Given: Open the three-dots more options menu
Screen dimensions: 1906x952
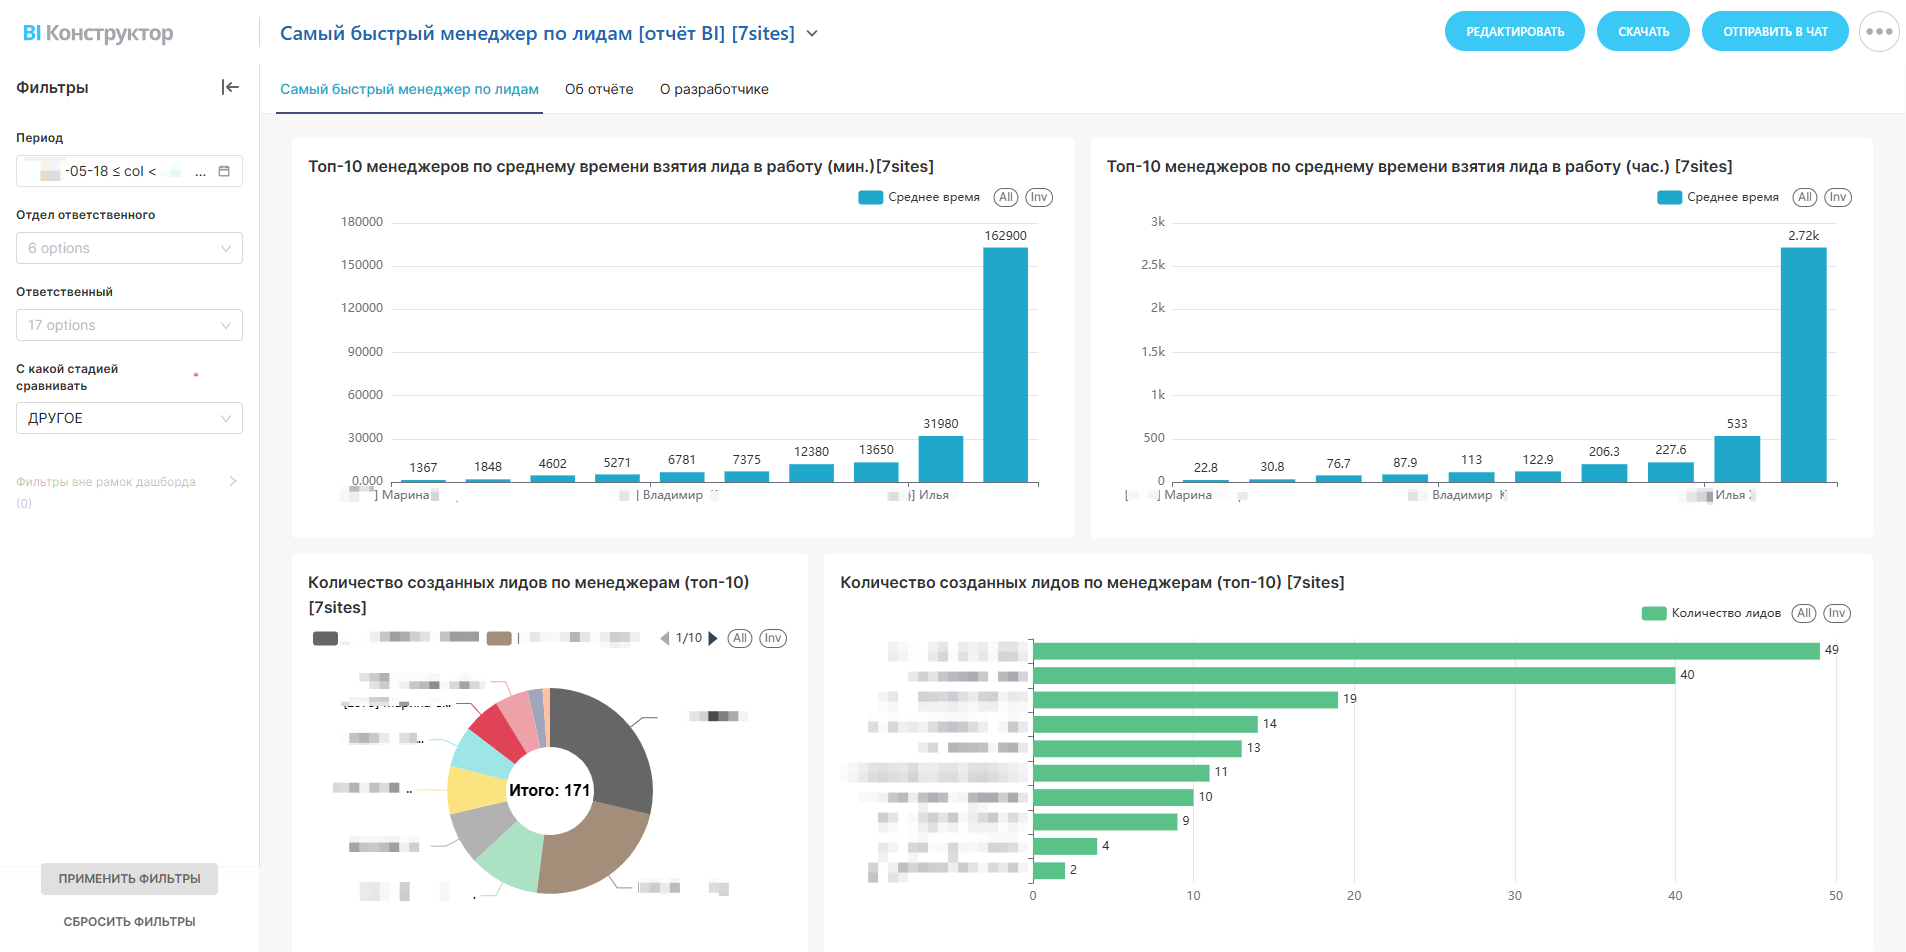Looking at the screenshot, I should coord(1878,32).
